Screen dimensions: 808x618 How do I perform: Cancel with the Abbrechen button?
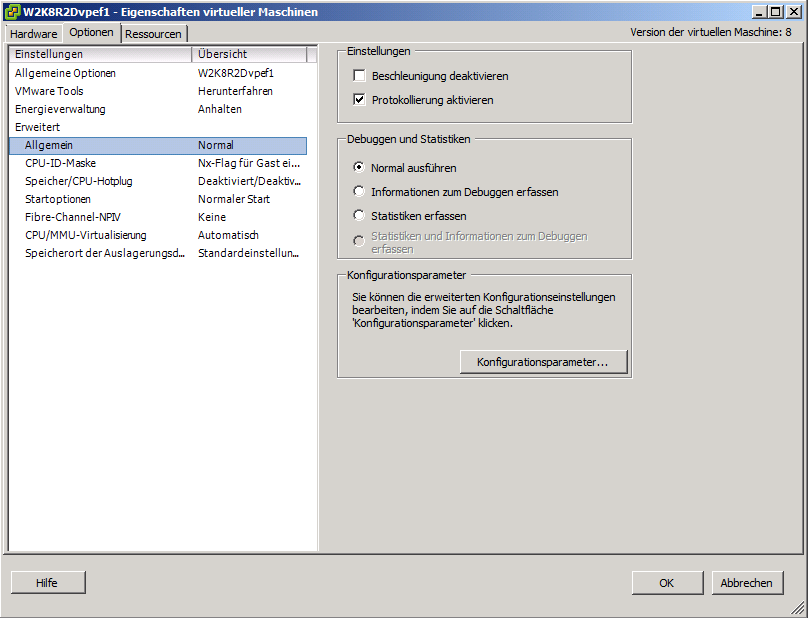tap(747, 582)
